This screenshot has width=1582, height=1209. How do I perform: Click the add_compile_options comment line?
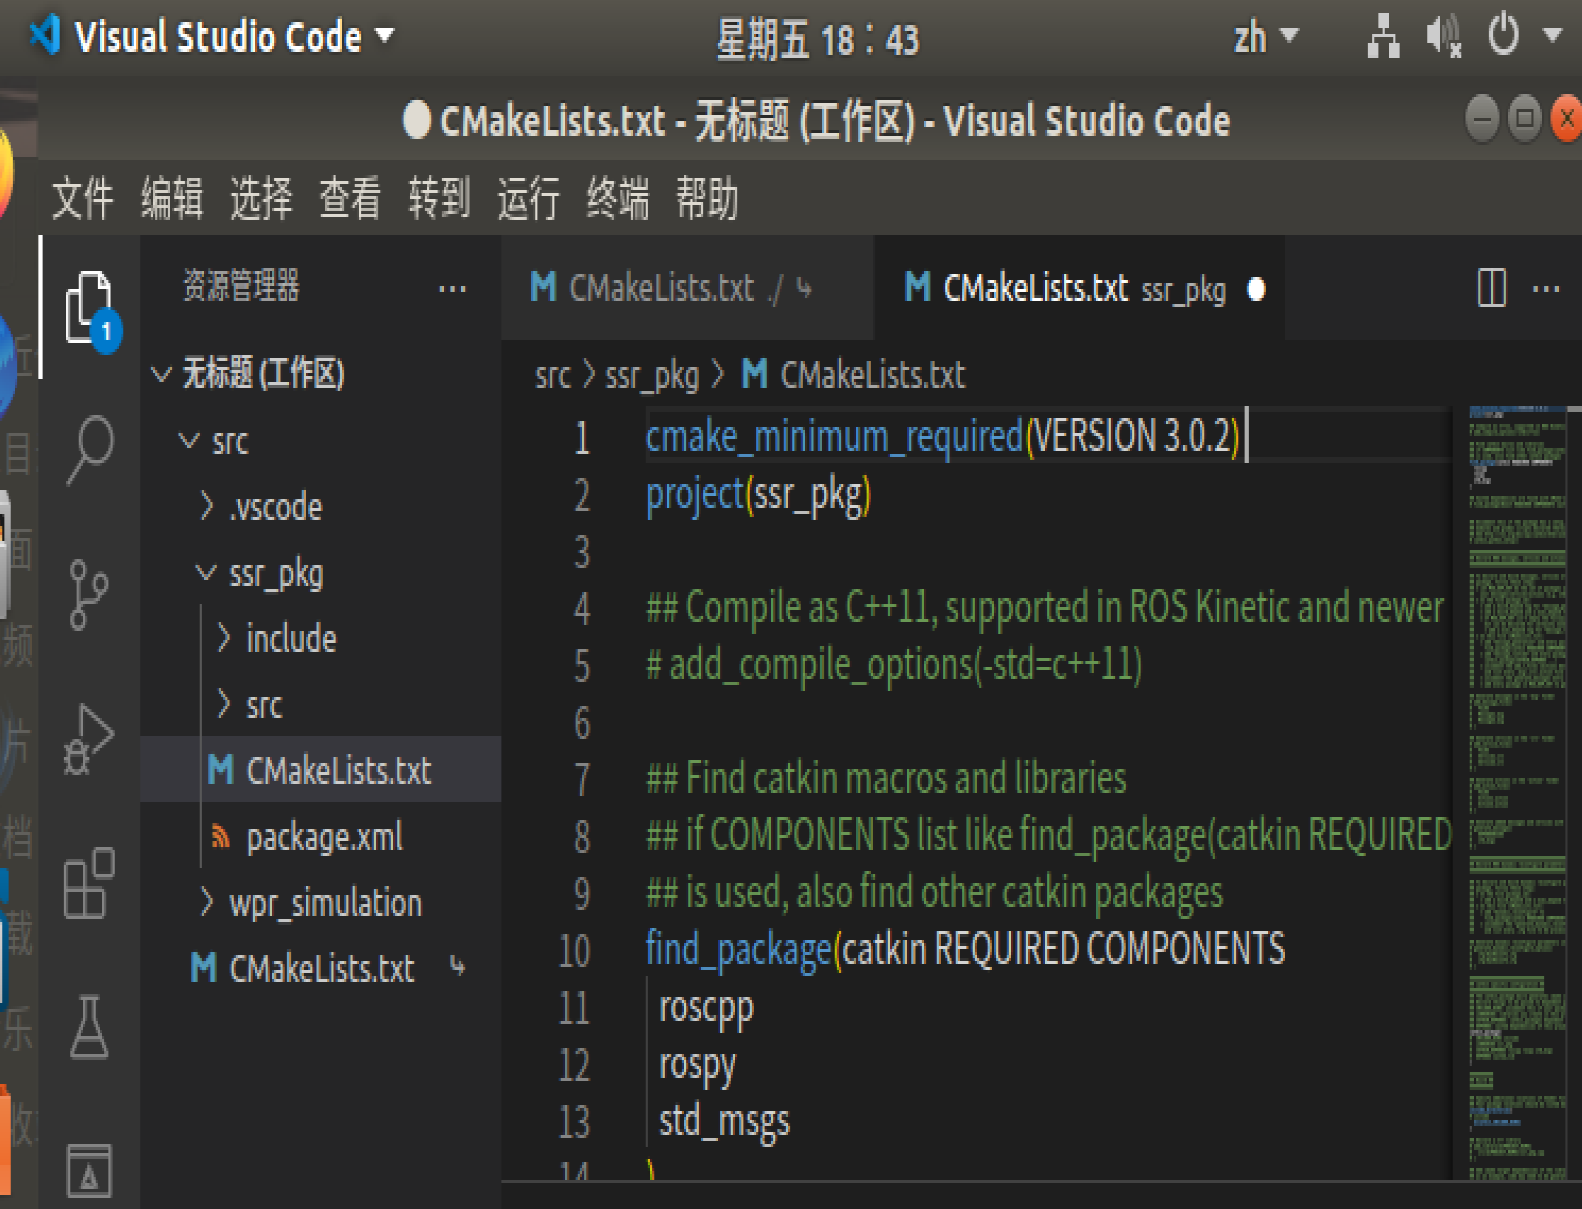[x=894, y=665]
